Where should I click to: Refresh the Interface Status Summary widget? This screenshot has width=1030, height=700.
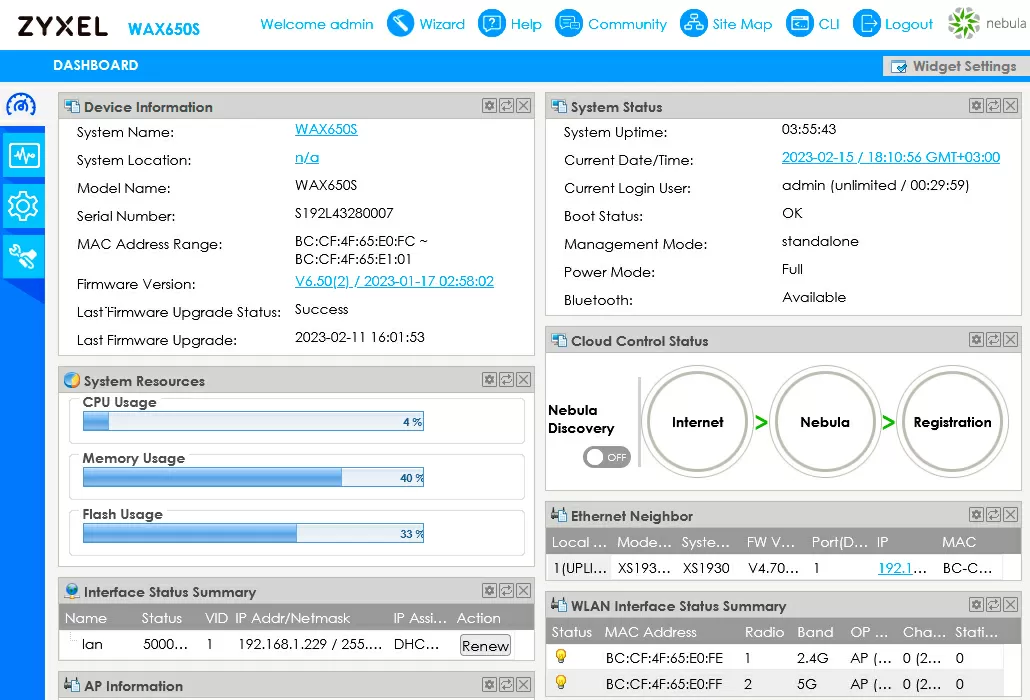pos(506,591)
